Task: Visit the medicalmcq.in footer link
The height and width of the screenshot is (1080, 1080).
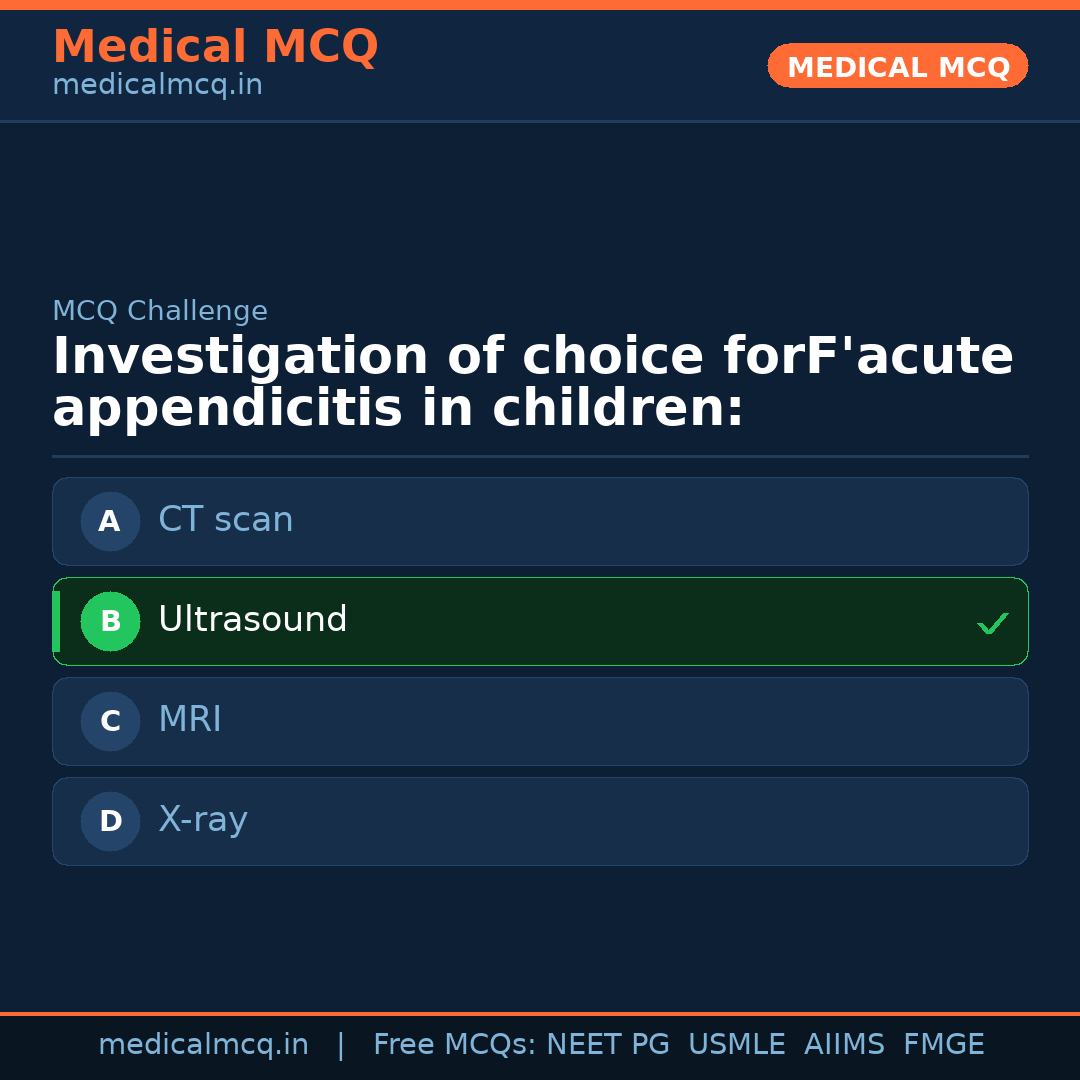Action: (x=204, y=1044)
